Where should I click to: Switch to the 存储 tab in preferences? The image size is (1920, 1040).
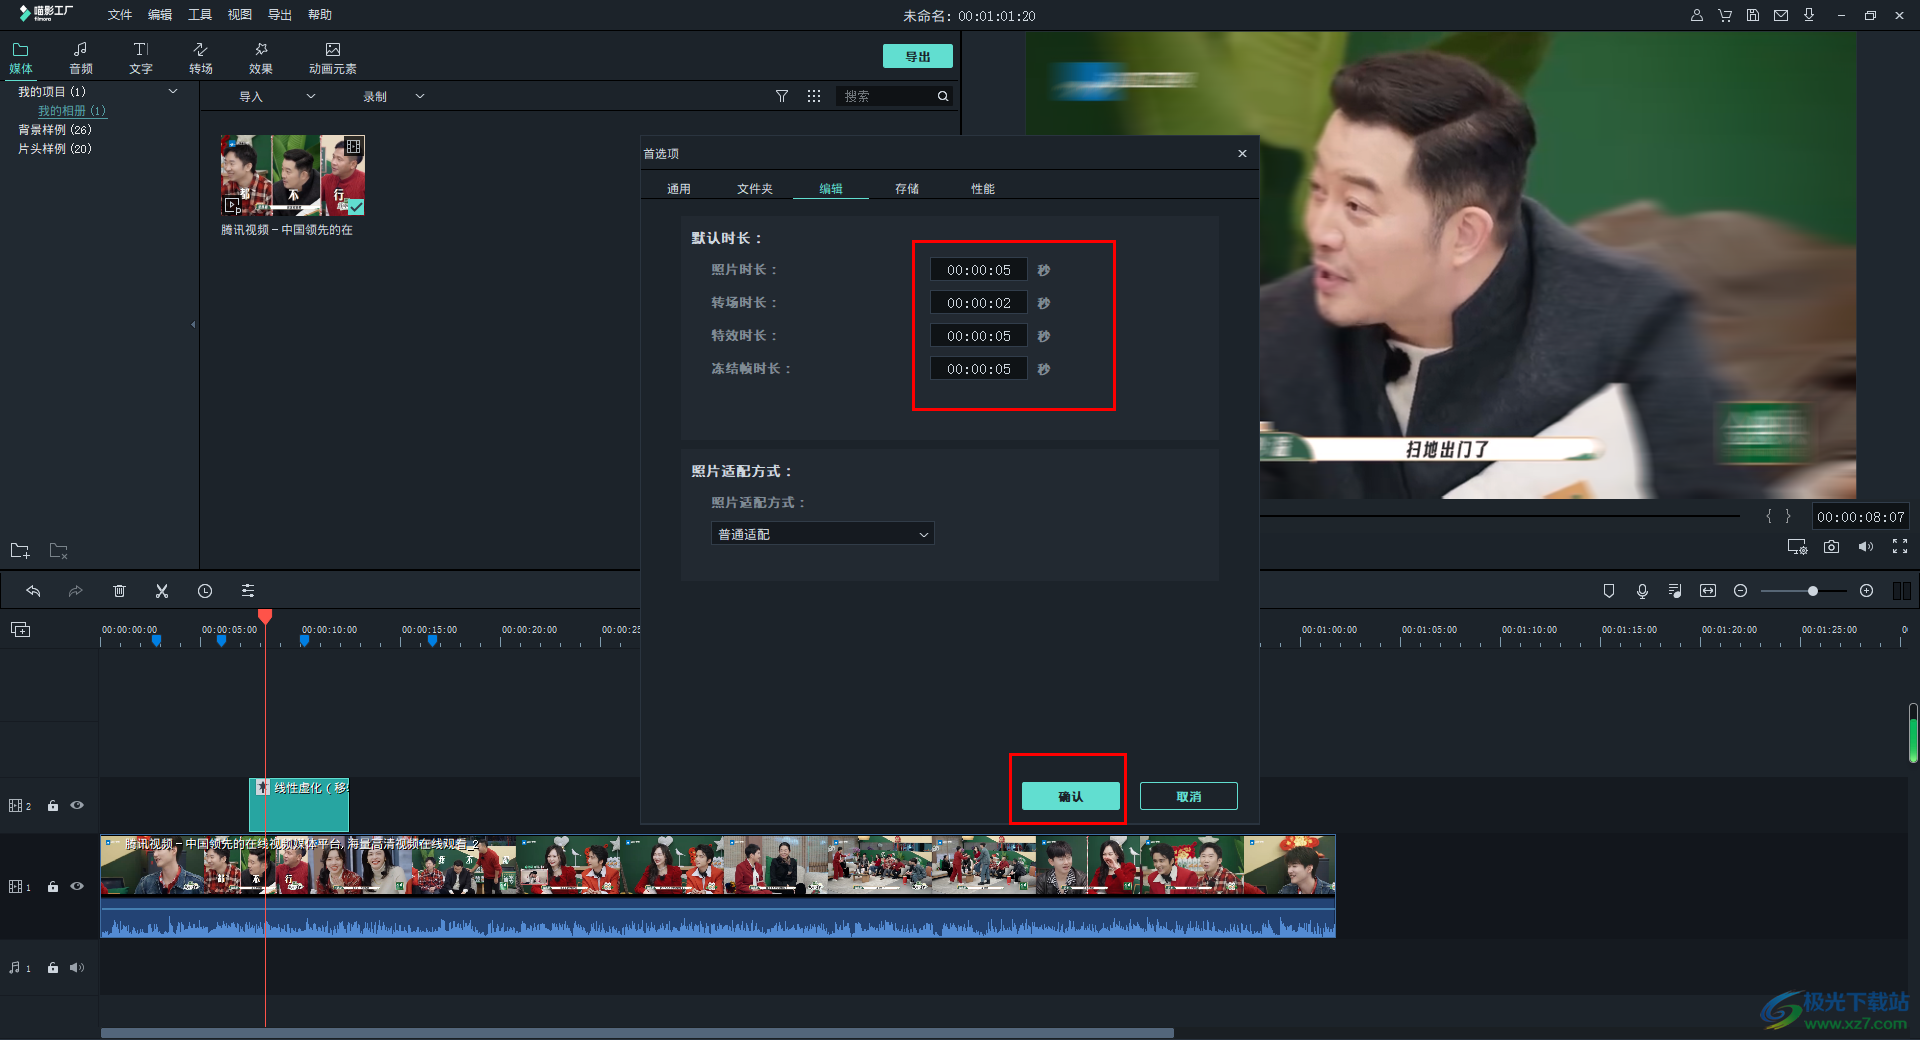tap(907, 188)
